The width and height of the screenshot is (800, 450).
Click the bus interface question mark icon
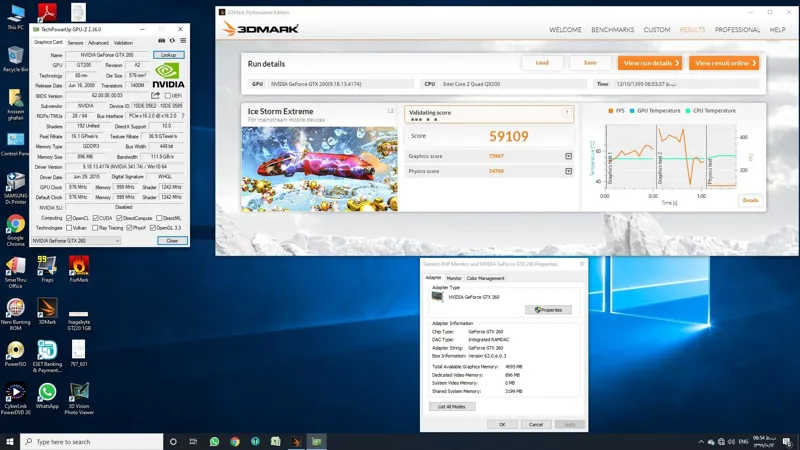click(x=182, y=116)
